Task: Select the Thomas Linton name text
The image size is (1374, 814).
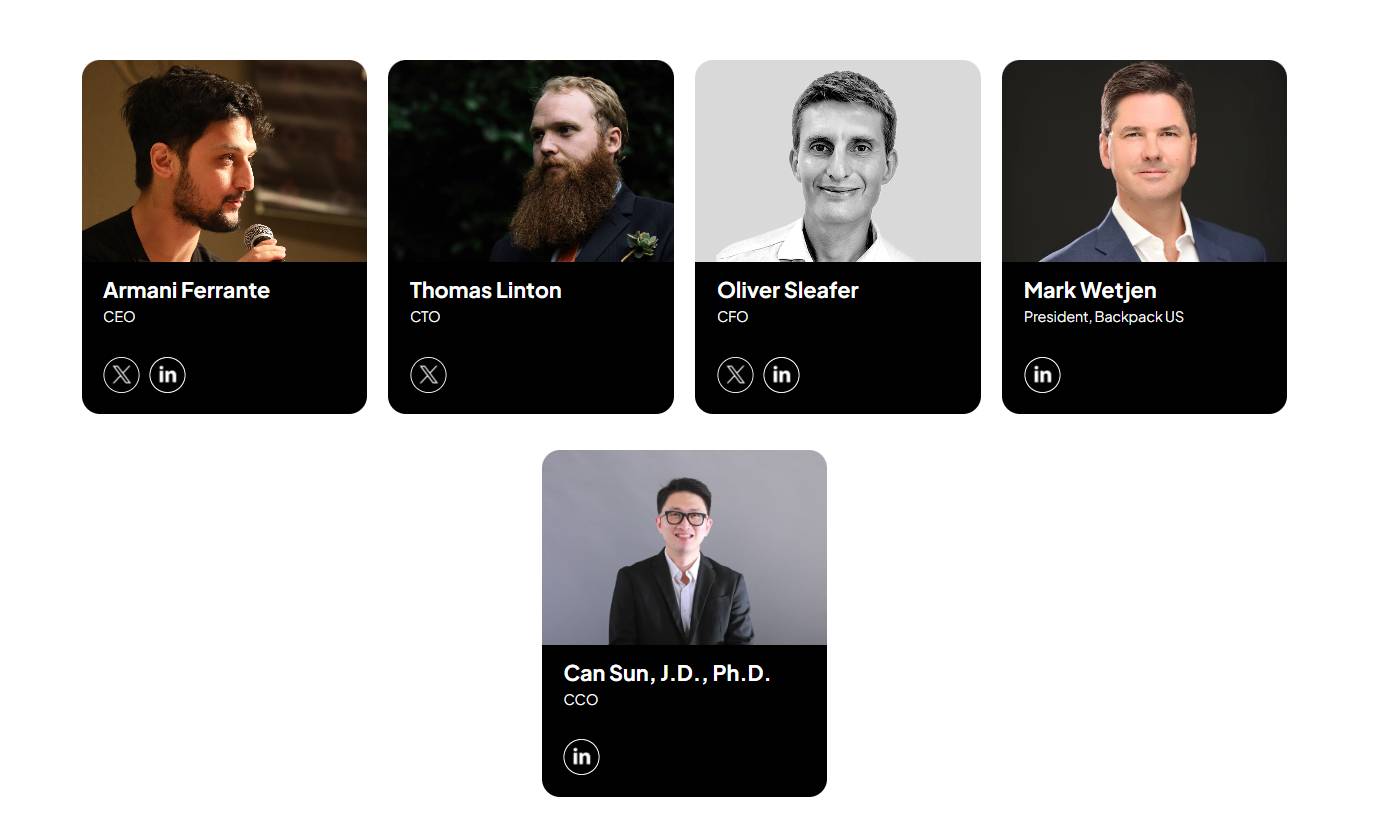Action: (x=485, y=290)
